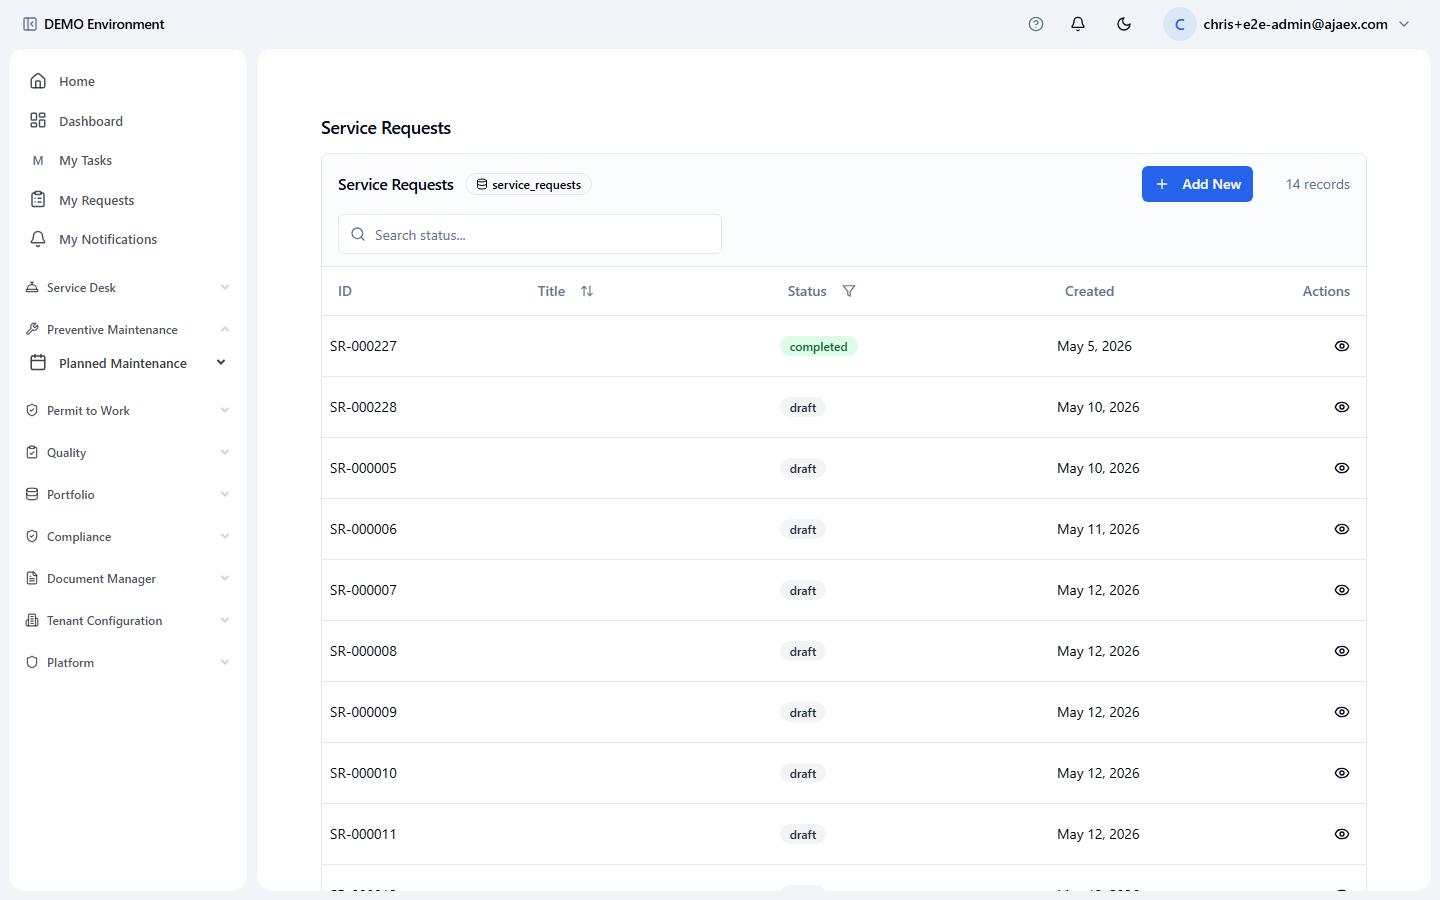Click the Permit to Work shield icon
This screenshot has height=900, width=1440.
coord(32,410)
